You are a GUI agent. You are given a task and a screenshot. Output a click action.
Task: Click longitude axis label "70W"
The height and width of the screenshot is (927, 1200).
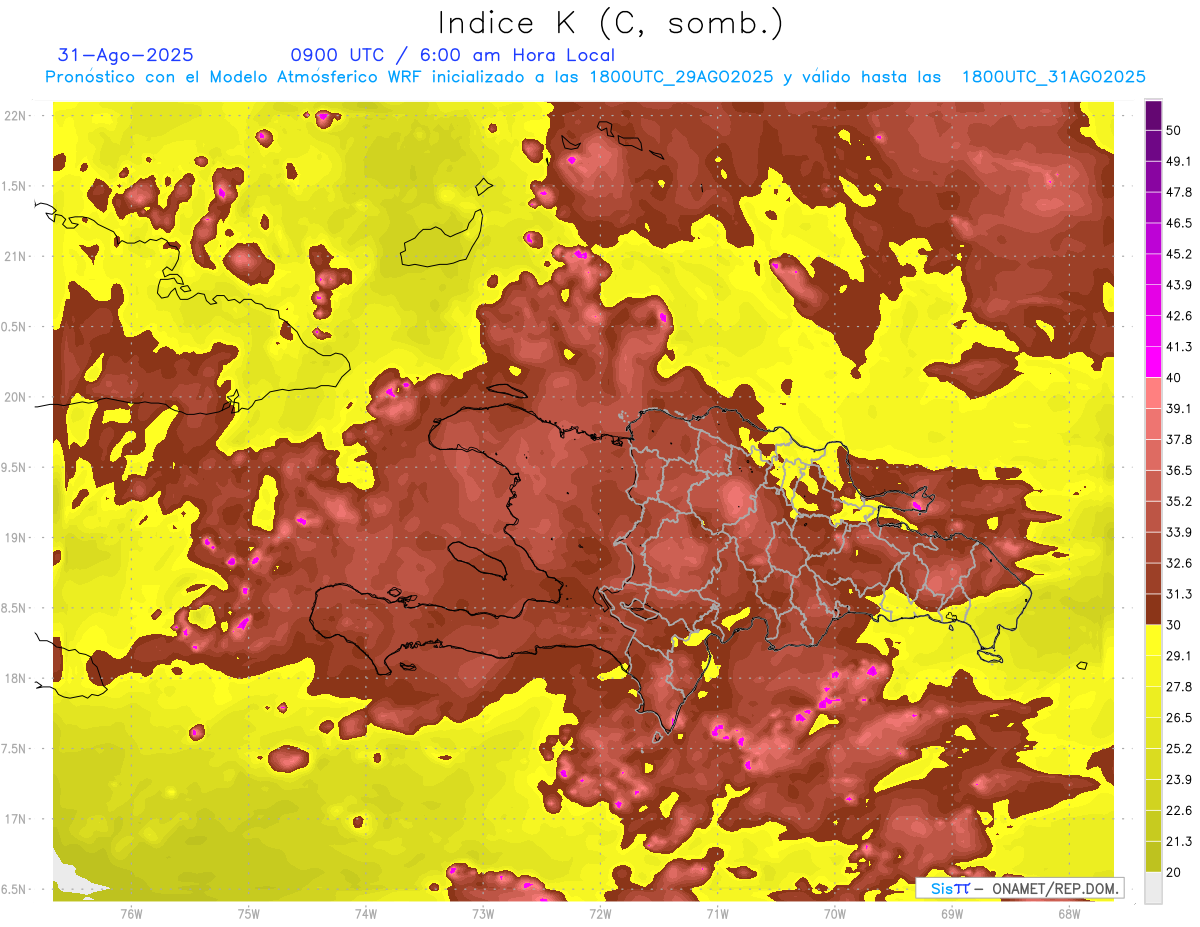coord(835,914)
